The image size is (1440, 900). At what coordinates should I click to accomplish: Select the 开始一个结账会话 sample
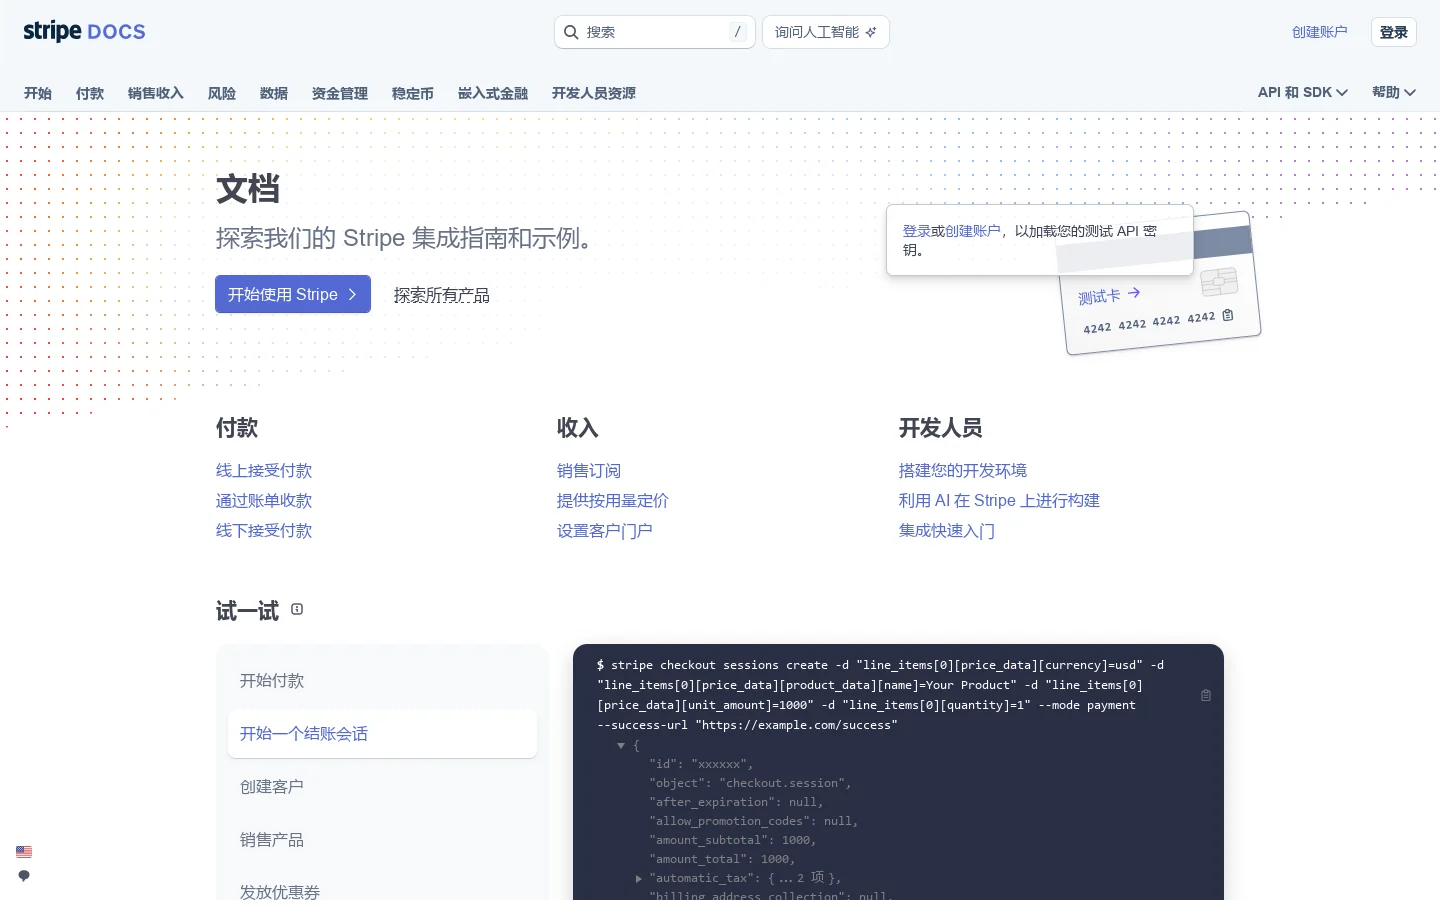[382, 734]
